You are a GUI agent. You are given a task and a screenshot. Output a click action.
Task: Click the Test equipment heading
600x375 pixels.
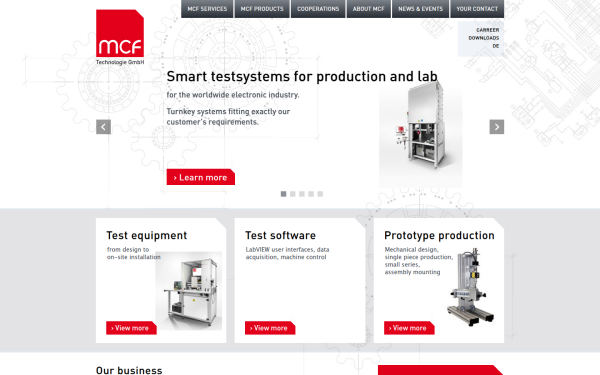point(147,235)
